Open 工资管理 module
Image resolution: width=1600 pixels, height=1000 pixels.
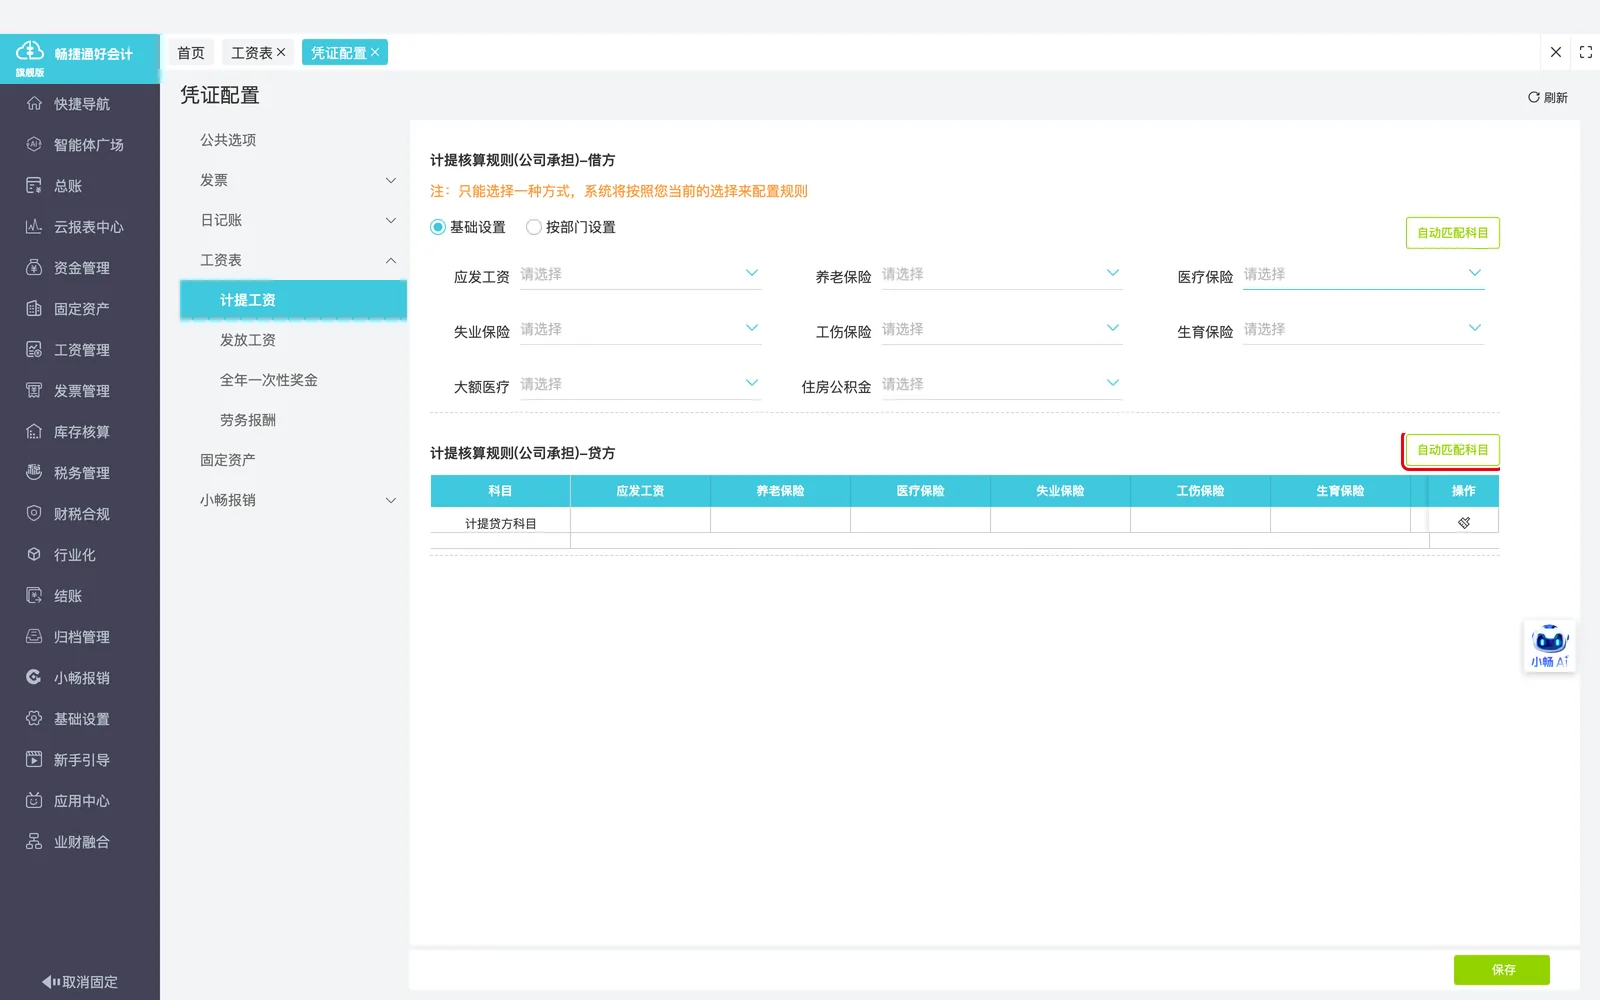[x=80, y=350]
